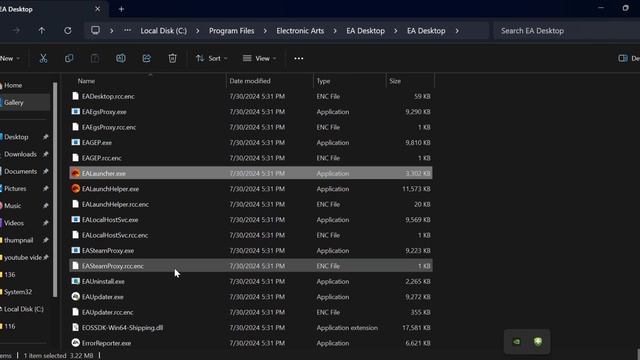Click the Up arrow navigation button

tap(42, 31)
